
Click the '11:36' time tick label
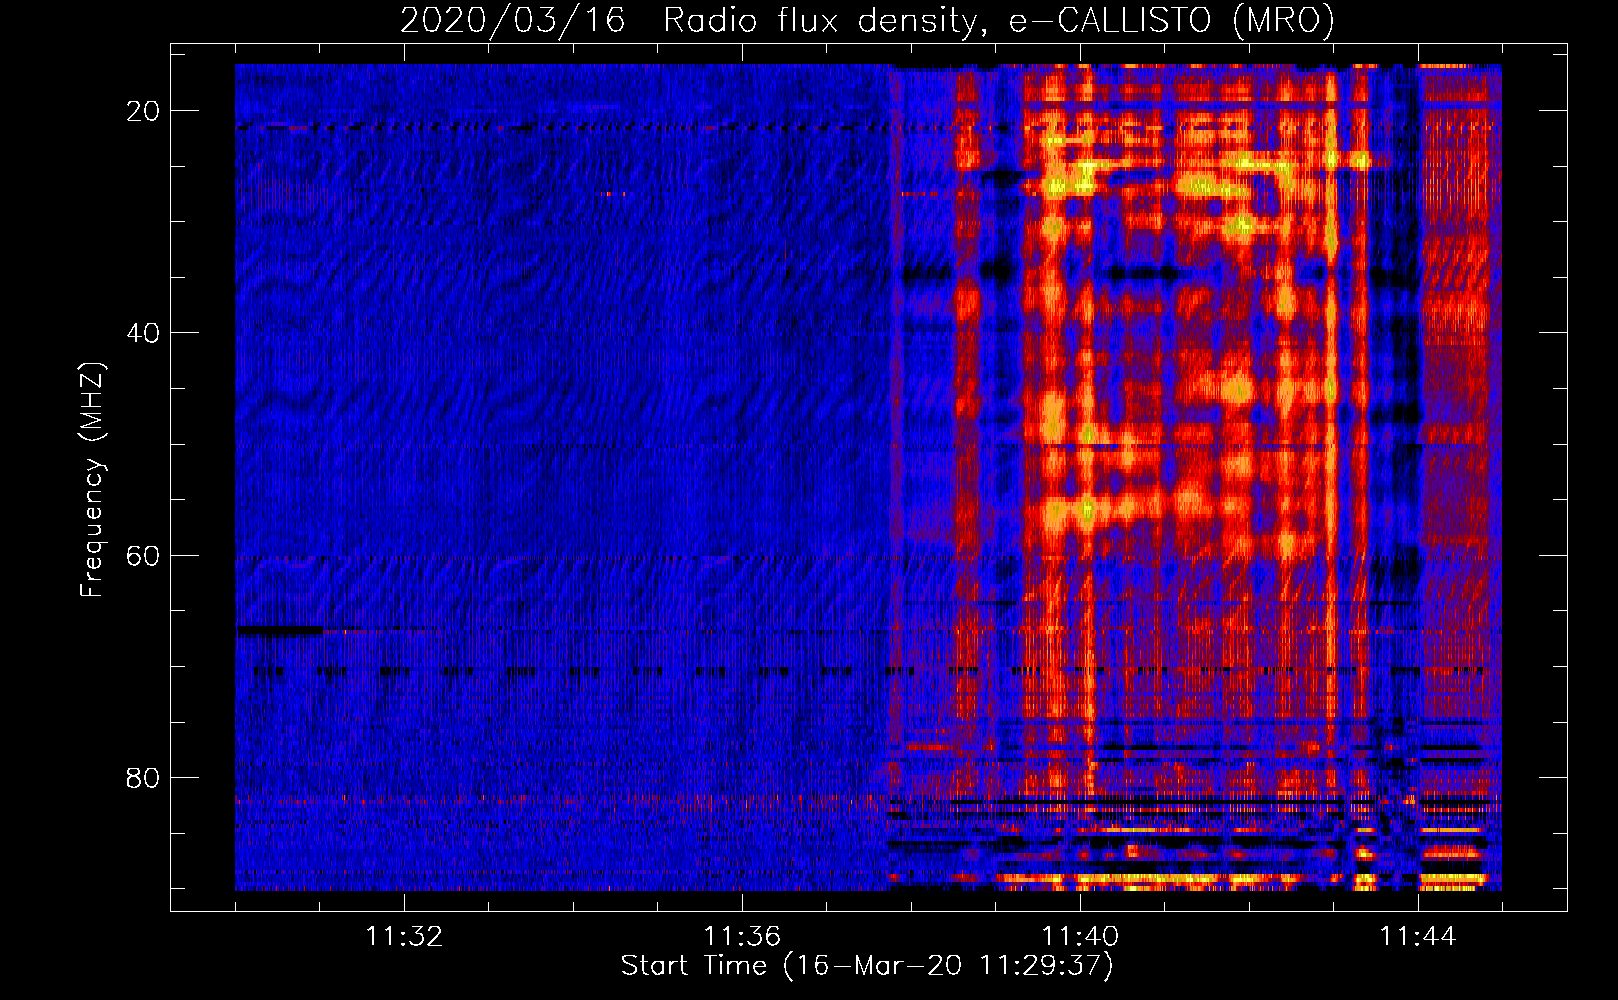pyautogui.click(x=742, y=937)
